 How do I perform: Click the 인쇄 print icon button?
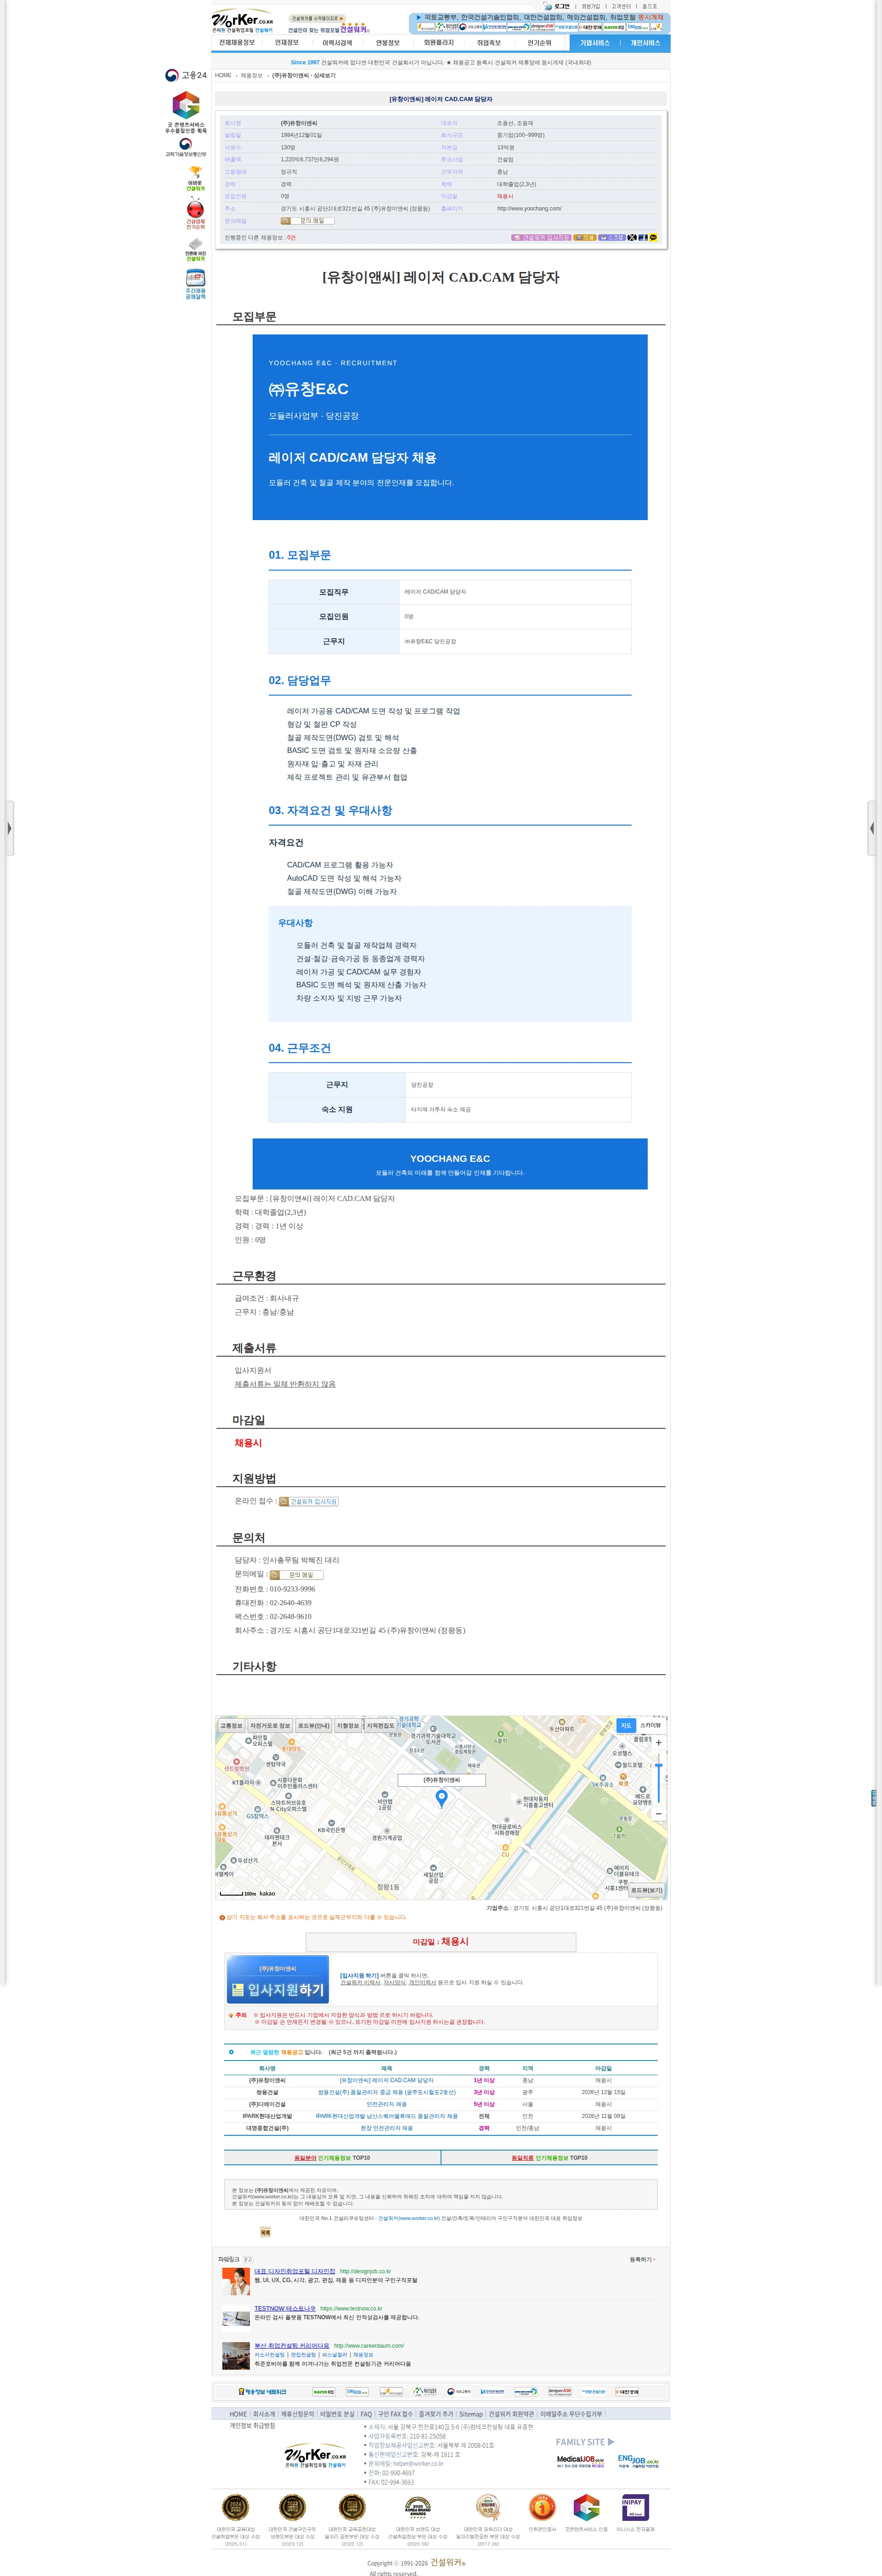pyautogui.click(x=585, y=238)
